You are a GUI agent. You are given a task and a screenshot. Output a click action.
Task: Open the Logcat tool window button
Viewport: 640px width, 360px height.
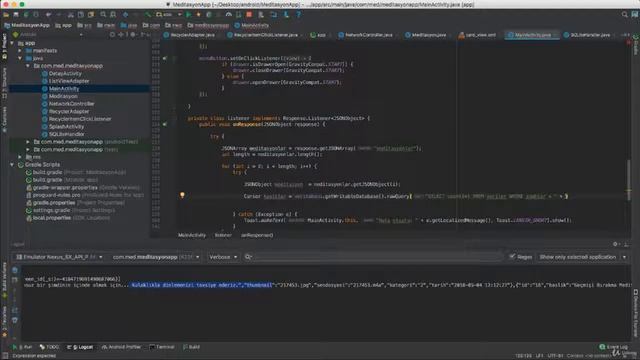click(x=80, y=347)
